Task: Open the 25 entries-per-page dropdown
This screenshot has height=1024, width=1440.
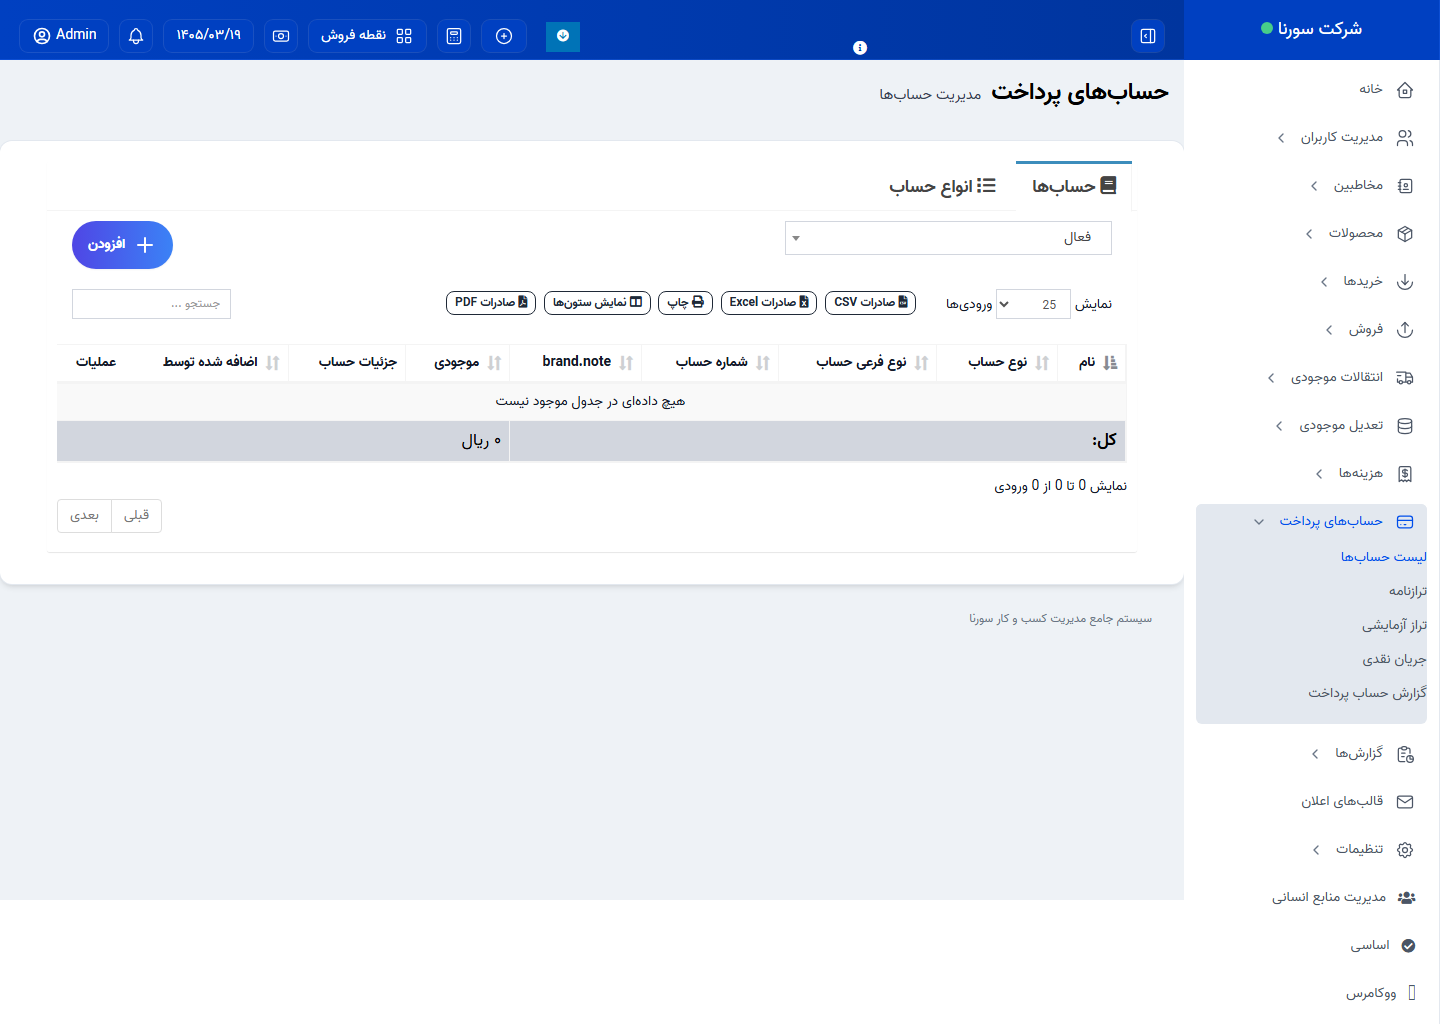Action: pyautogui.click(x=1032, y=304)
